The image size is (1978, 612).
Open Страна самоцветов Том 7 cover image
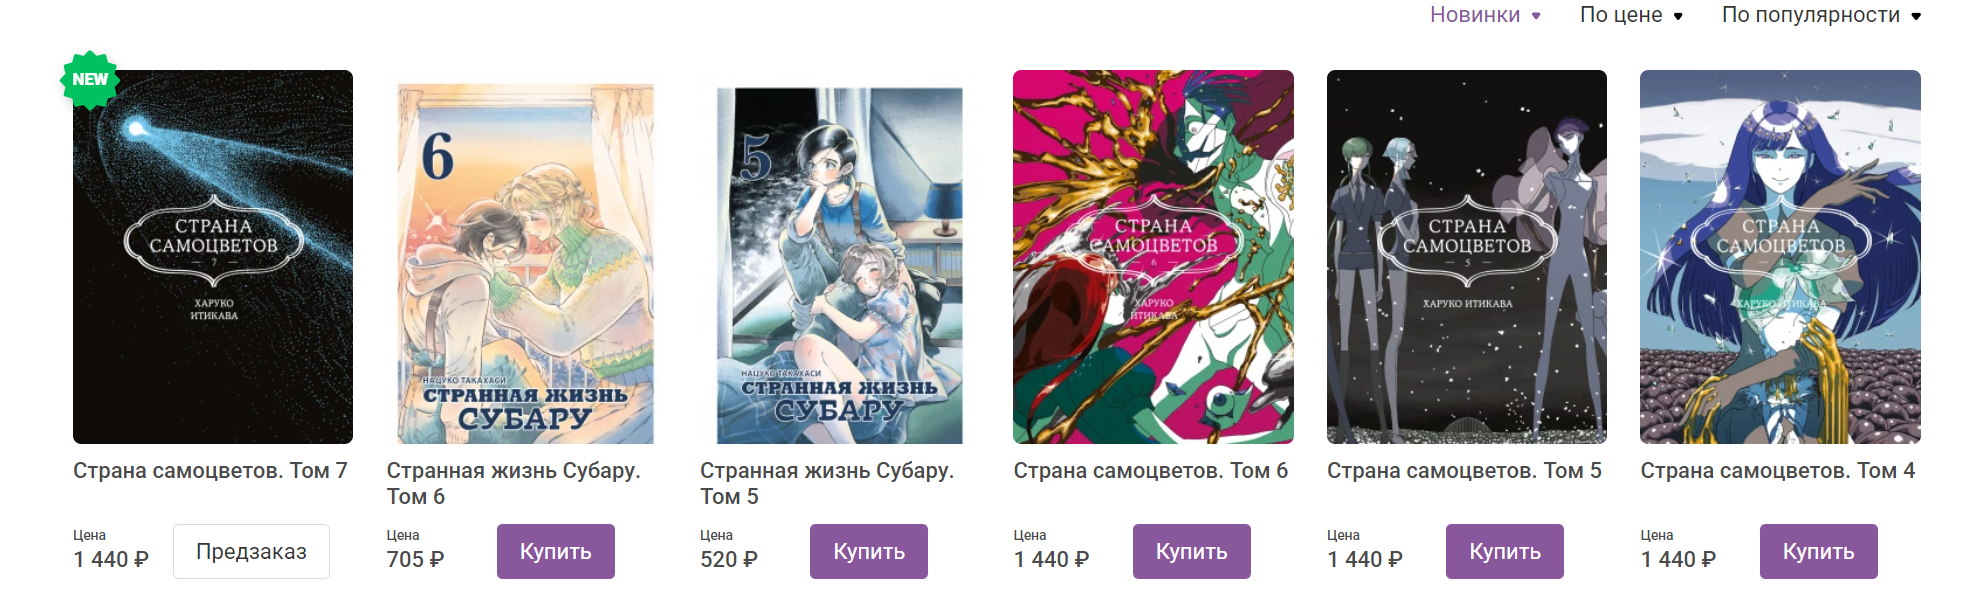[x=213, y=257]
